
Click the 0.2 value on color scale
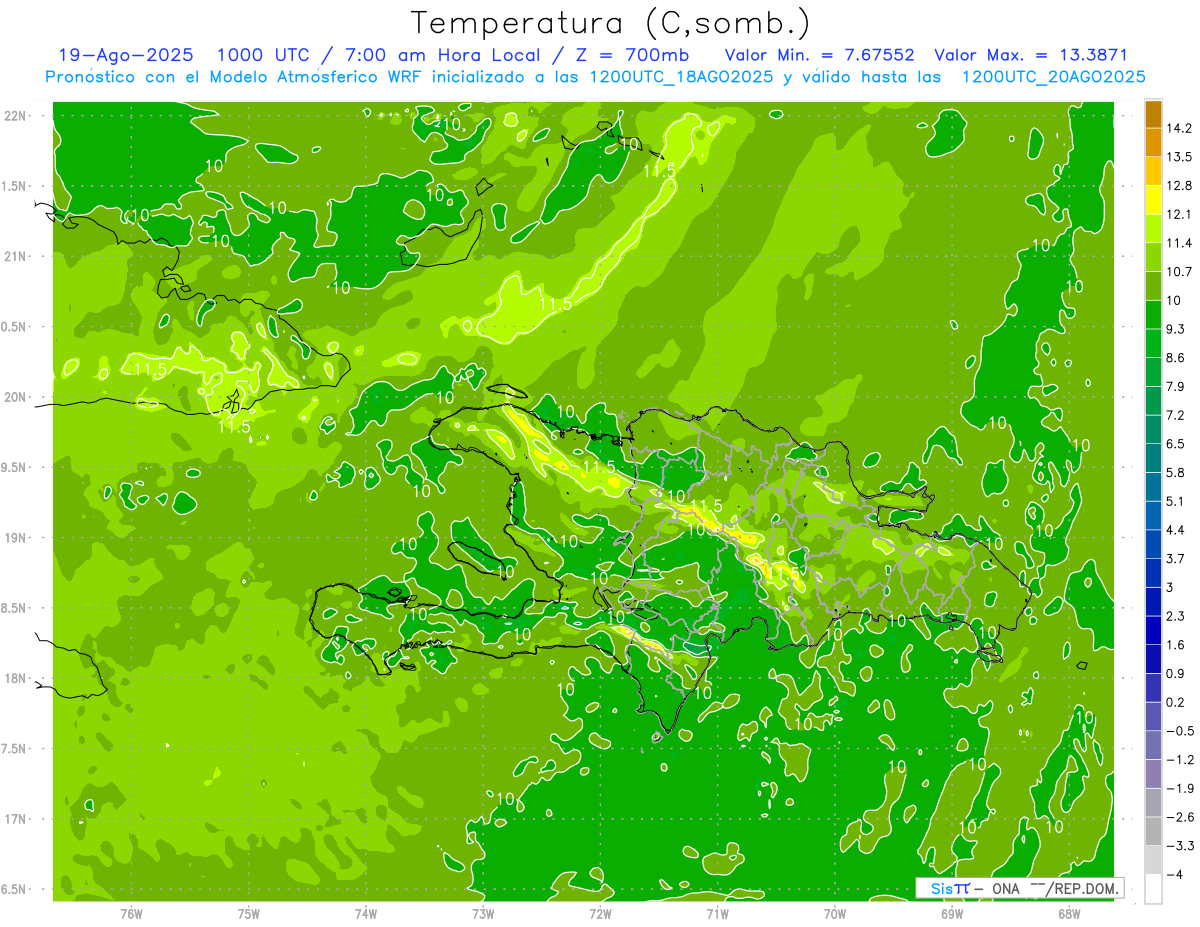[1176, 703]
